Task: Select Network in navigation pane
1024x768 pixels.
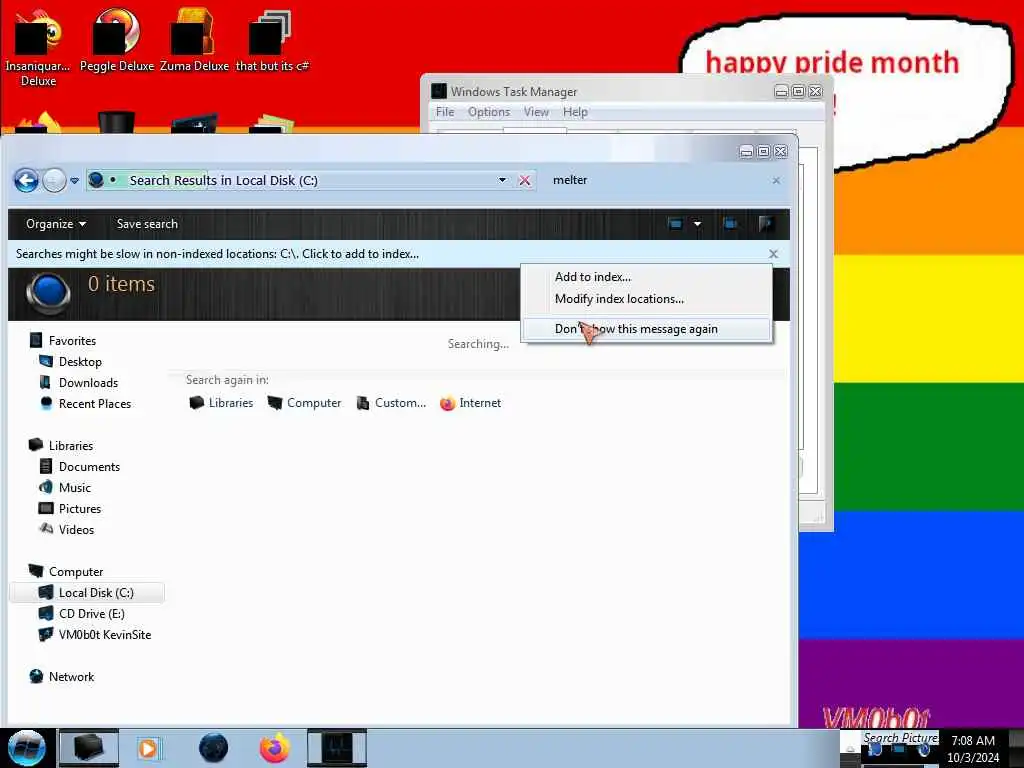Action: (62, 677)
